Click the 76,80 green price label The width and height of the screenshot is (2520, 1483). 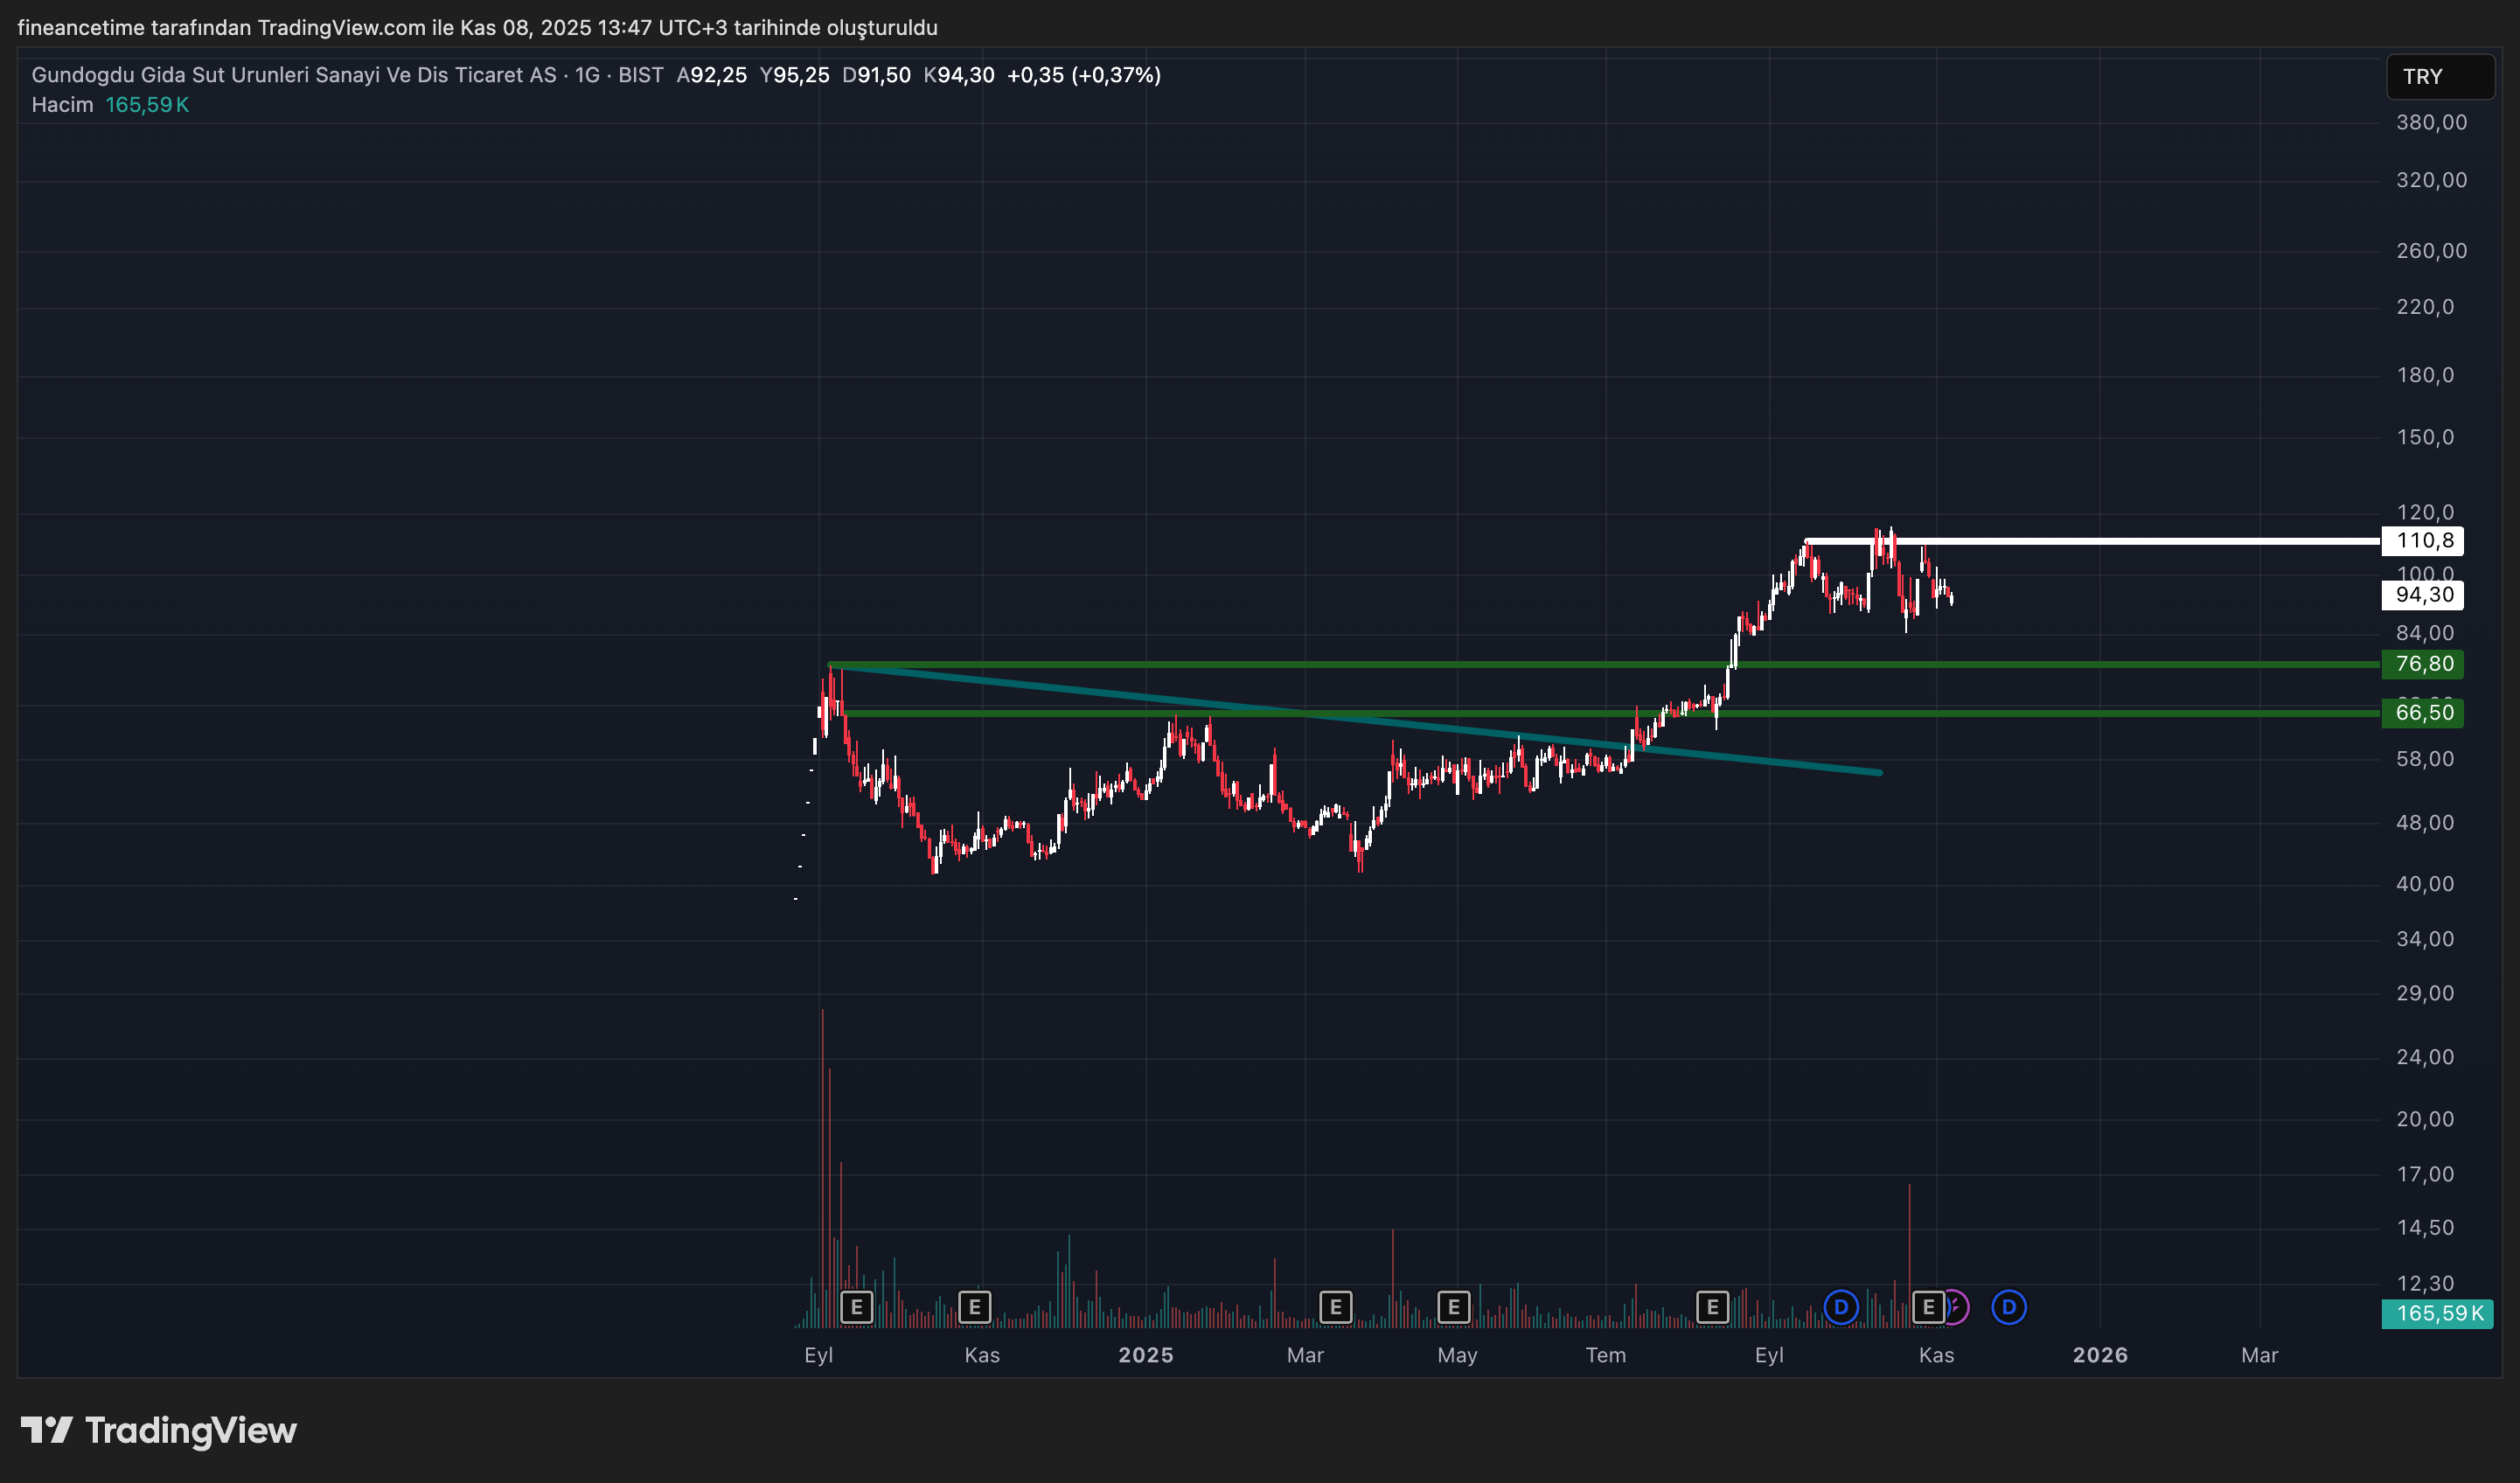[2424, 664]
